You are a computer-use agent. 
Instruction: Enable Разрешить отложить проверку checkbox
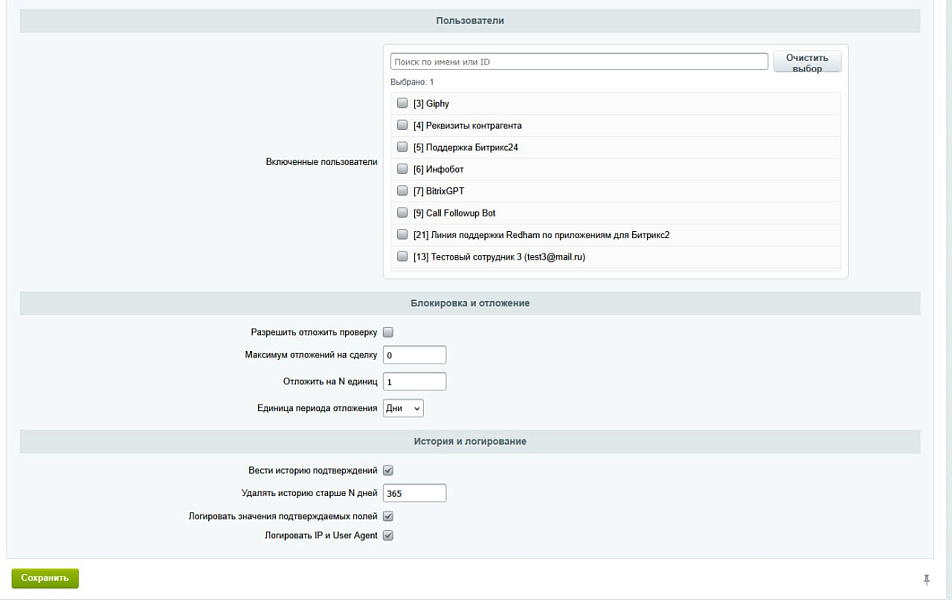point(388,332)
